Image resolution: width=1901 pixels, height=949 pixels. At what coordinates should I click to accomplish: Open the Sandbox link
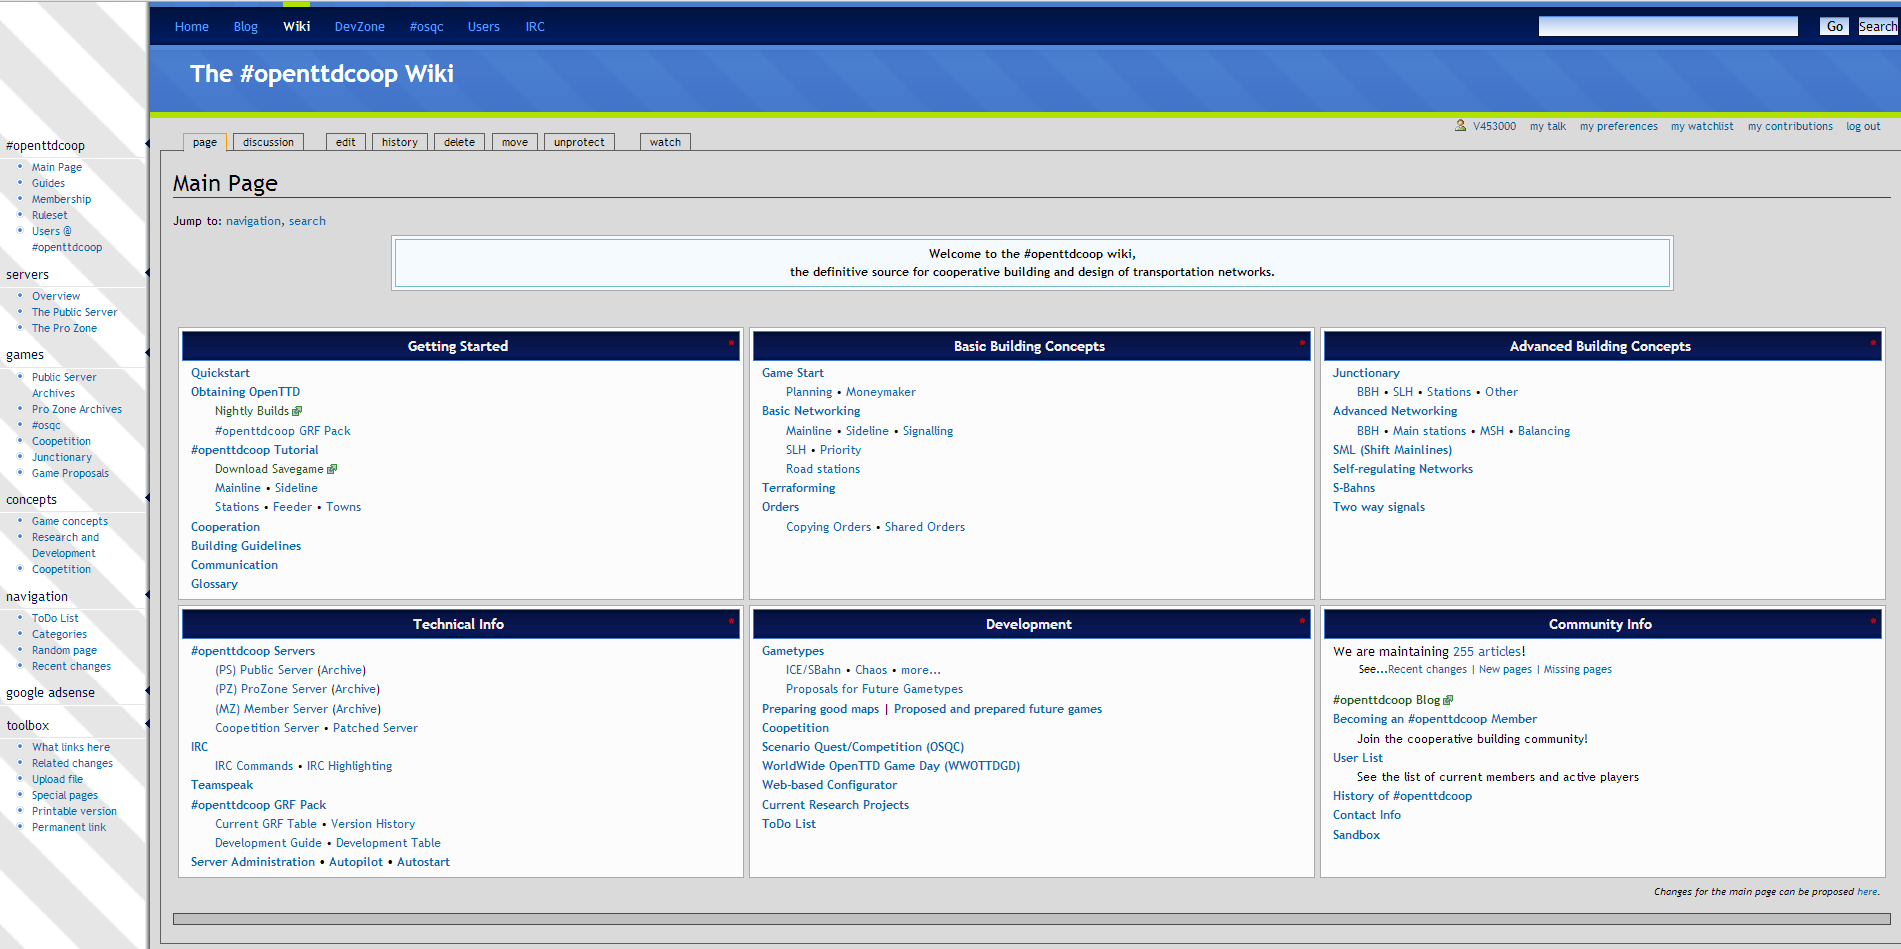(1357, 835)
